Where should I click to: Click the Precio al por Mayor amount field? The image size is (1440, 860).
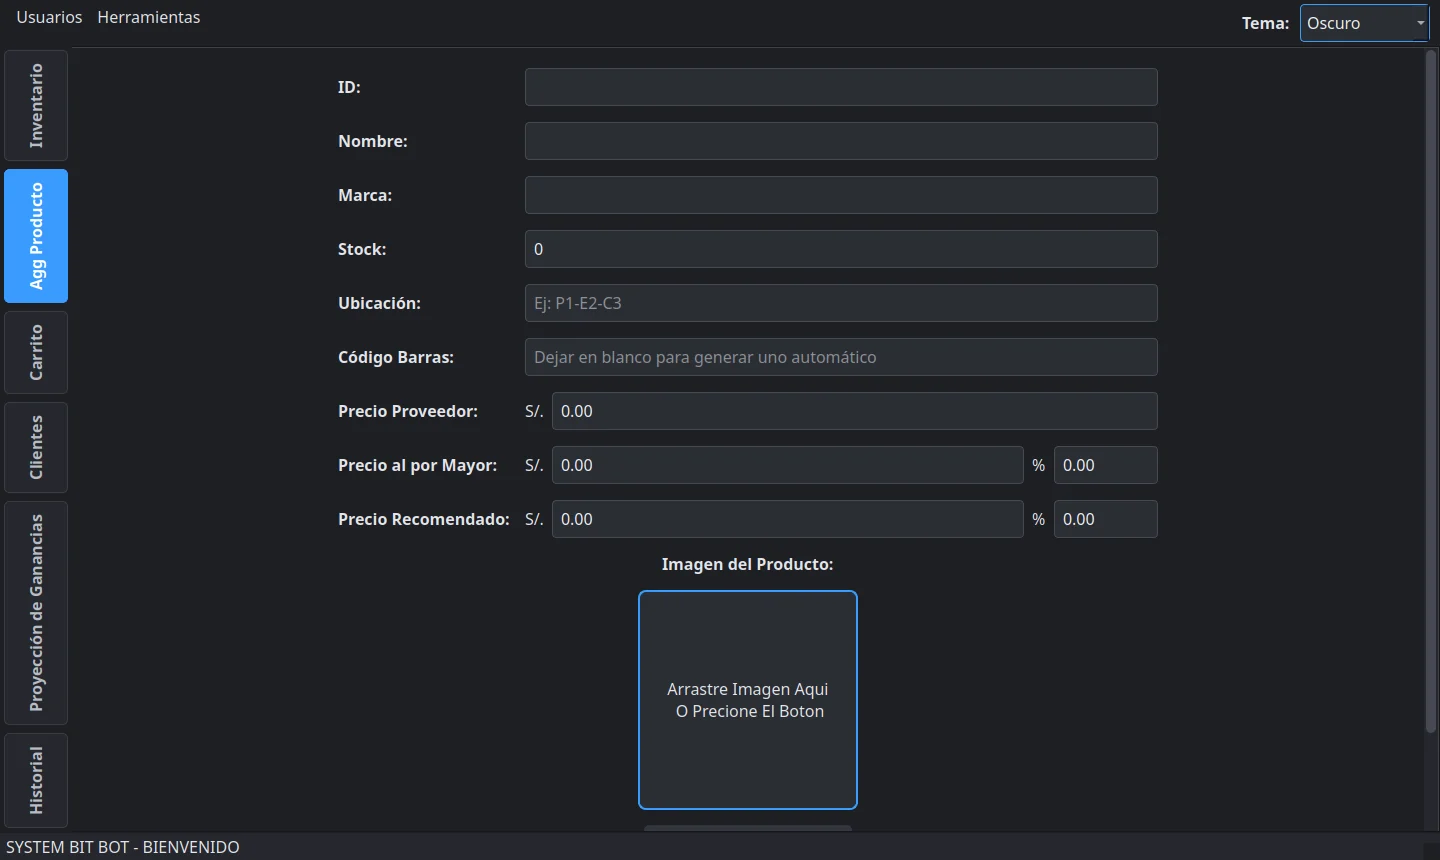[x=788, y=465]
